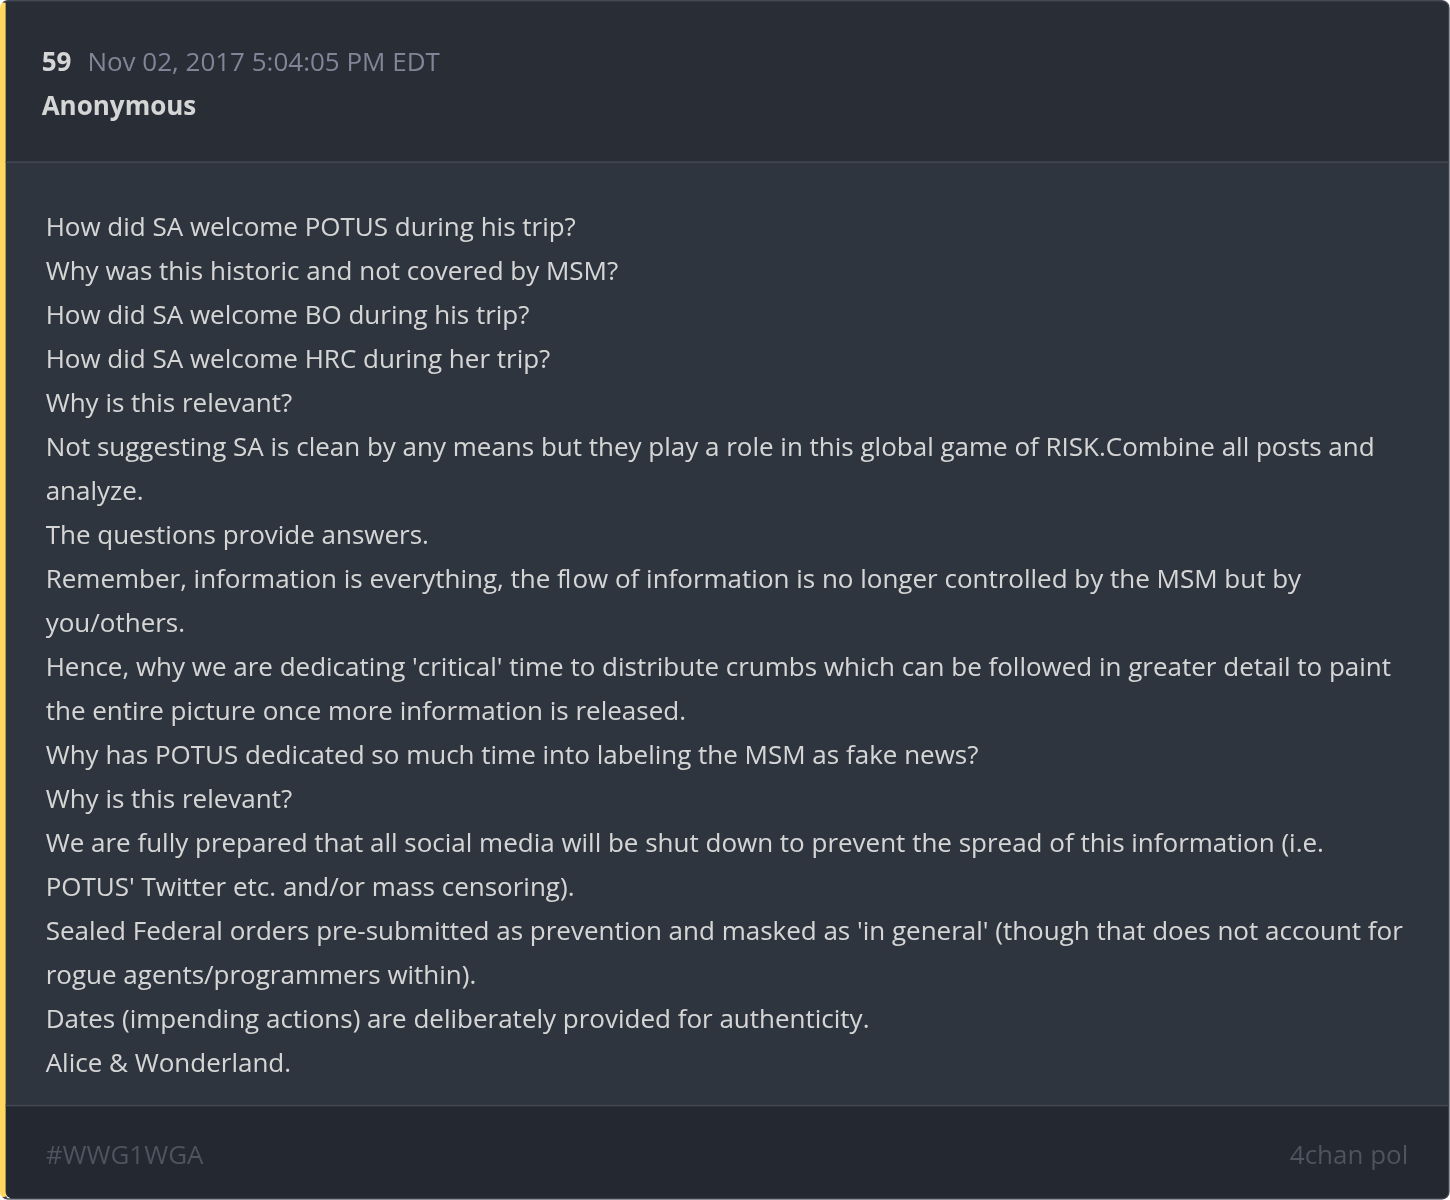Image resolution: width=1450 pixels, height=1200 pixels.
Task: Click the line about distributing crumbs
Action: (717, 667)
